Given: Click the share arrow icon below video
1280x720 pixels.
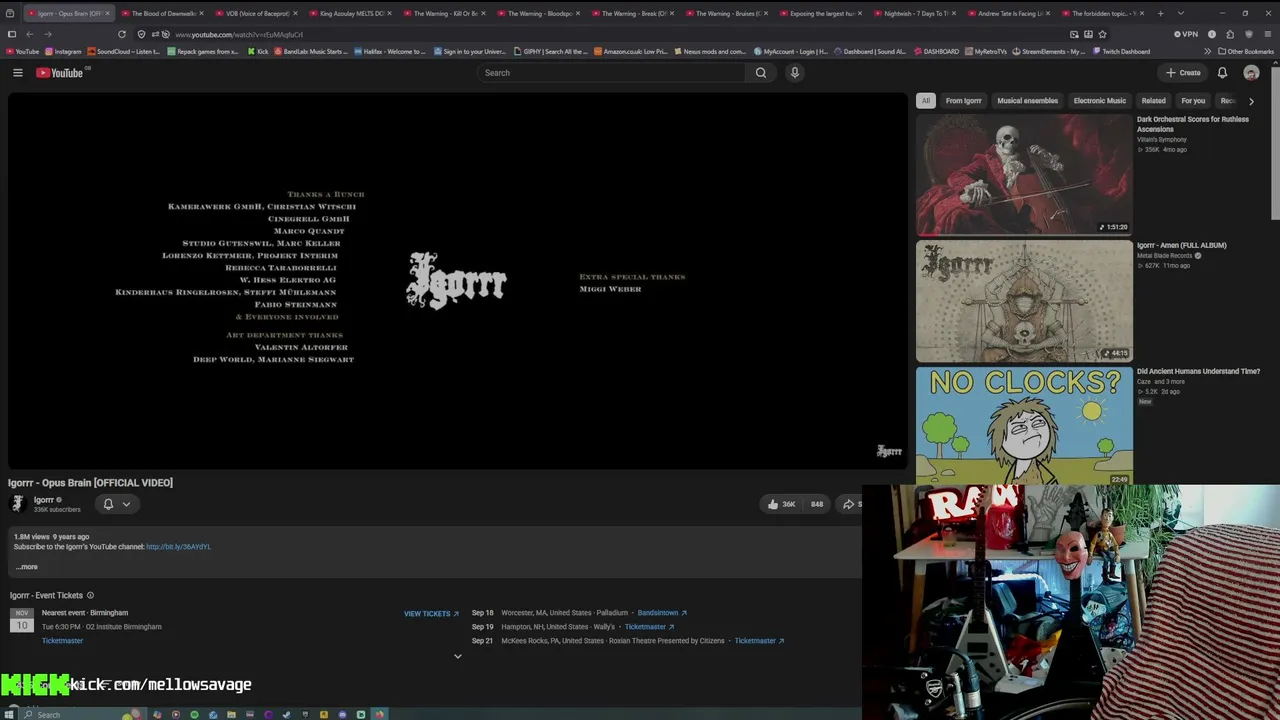Looking at the screenshot, I should point(849,504).
